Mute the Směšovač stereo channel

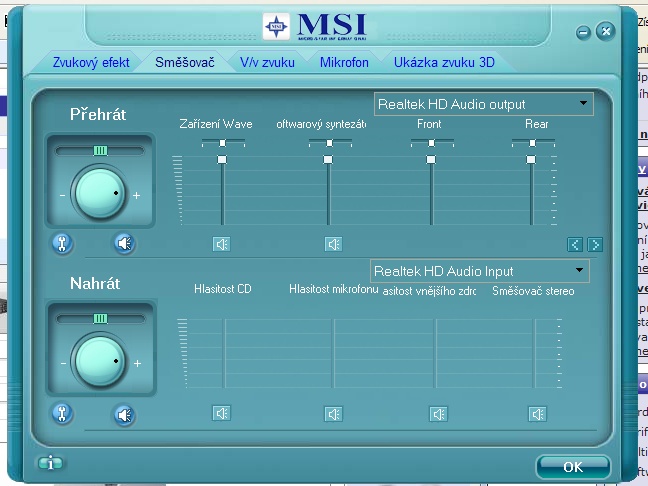point(538,414)
